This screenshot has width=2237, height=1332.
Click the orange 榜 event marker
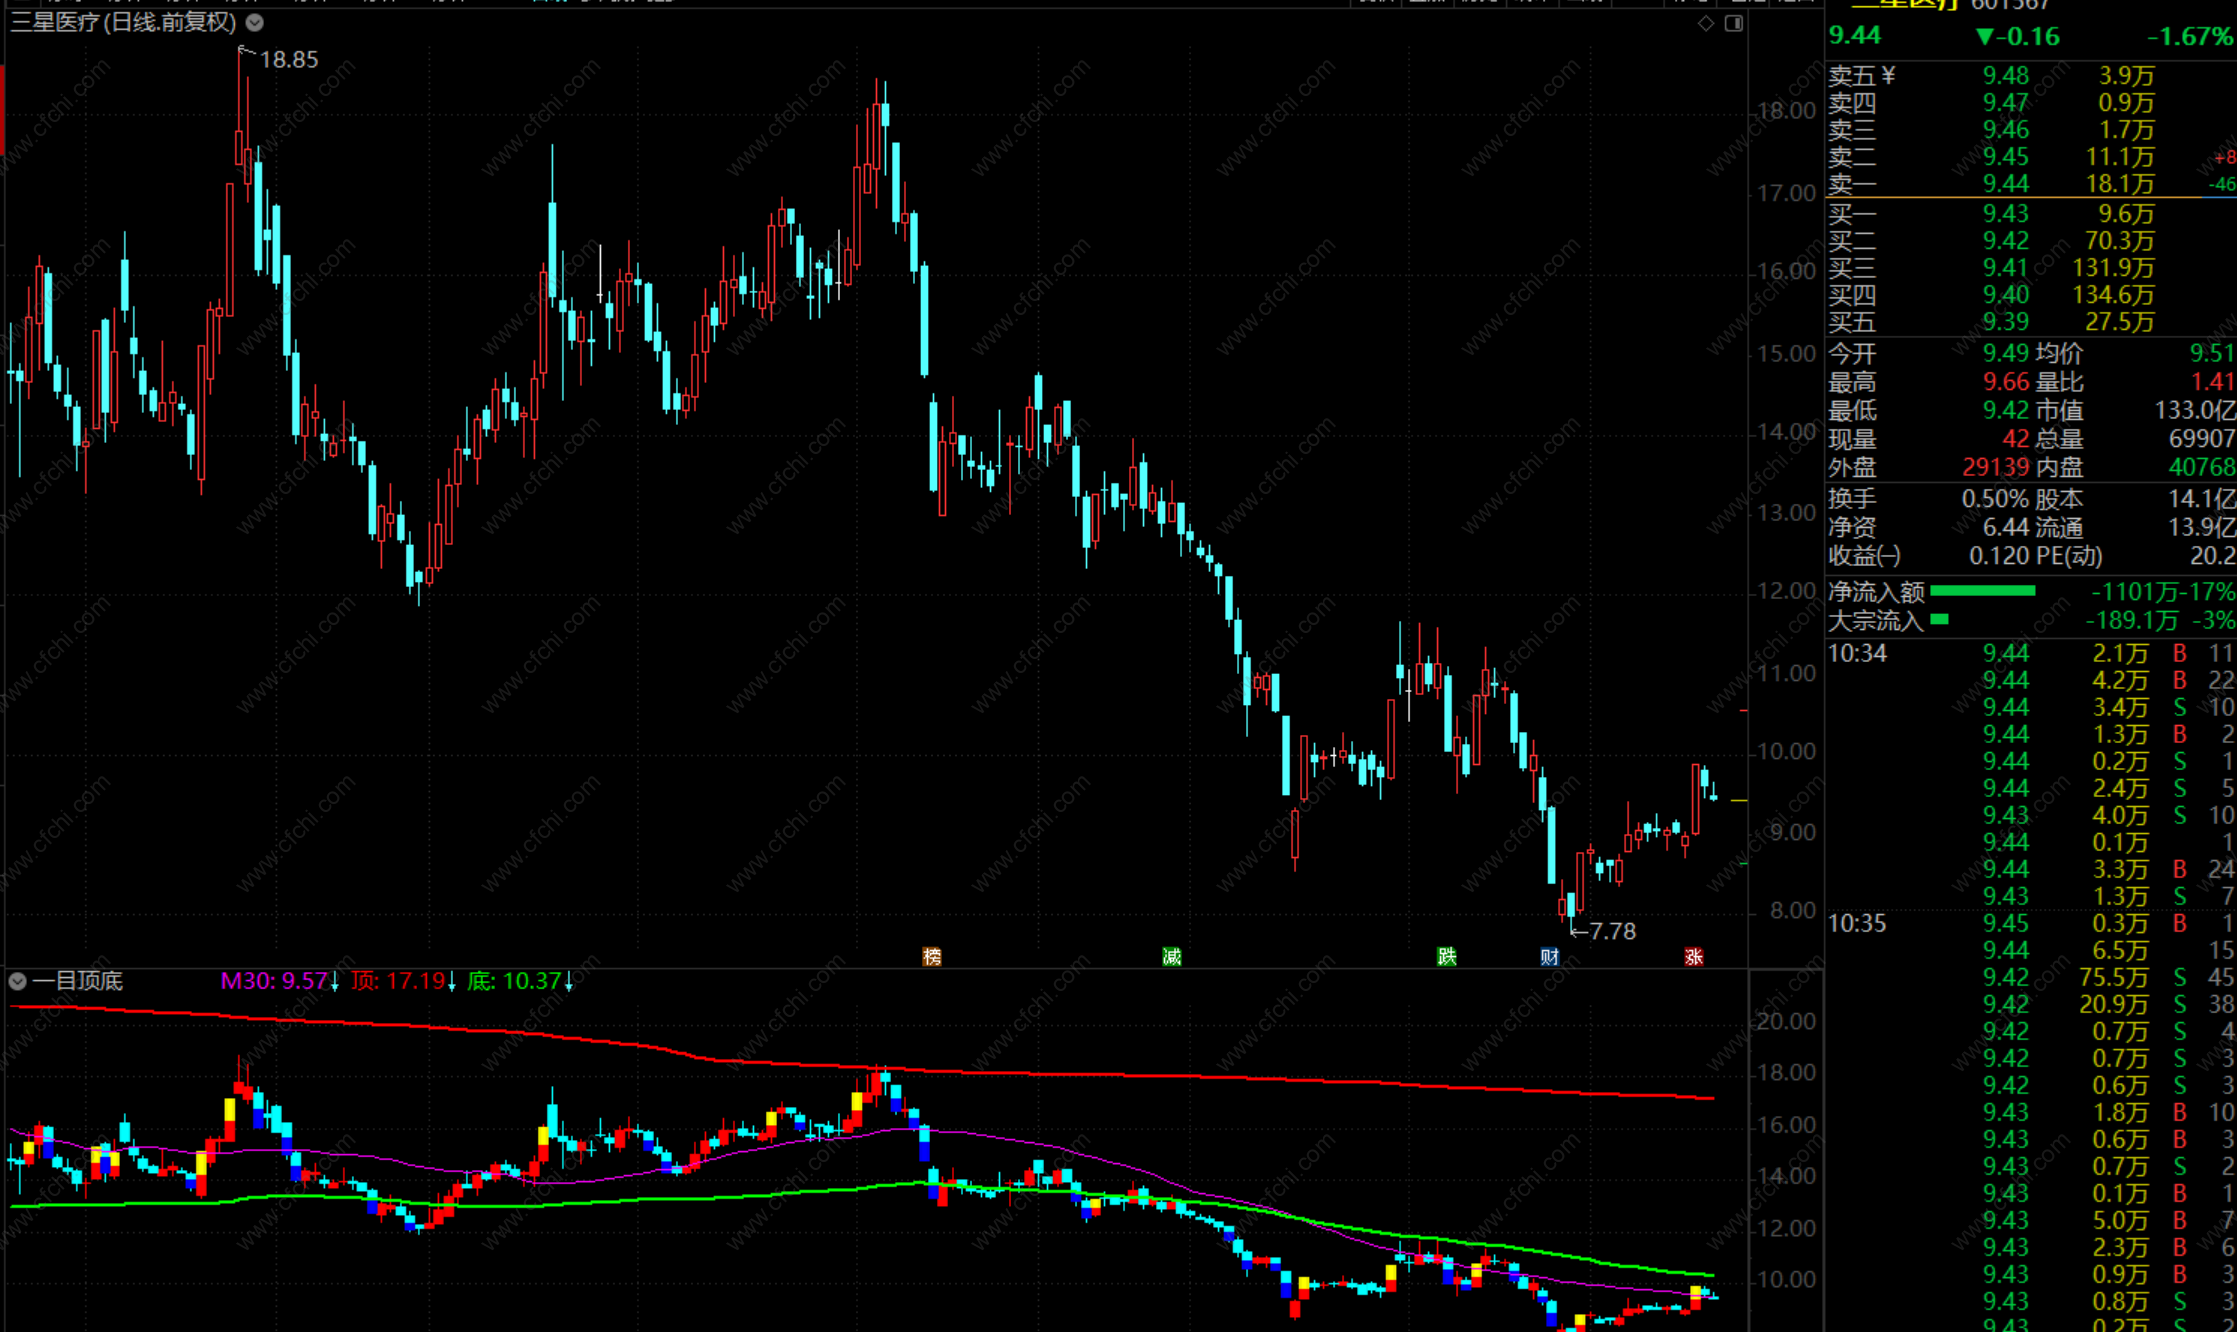(932, 957)
